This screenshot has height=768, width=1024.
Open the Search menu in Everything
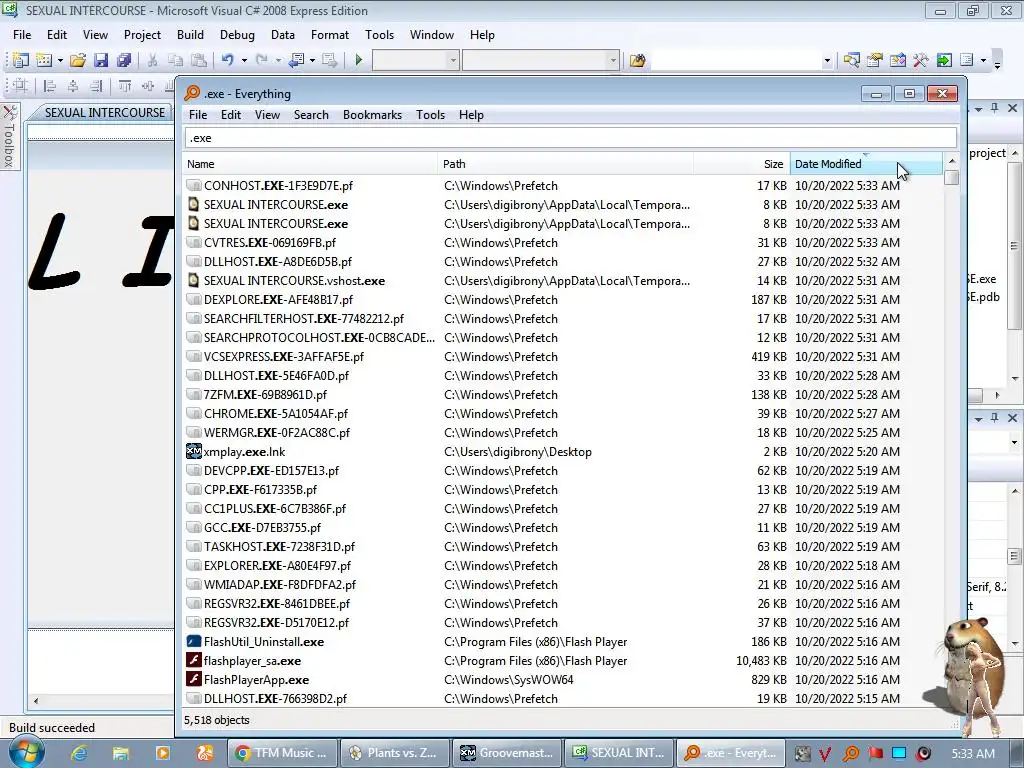coord(311,115)
